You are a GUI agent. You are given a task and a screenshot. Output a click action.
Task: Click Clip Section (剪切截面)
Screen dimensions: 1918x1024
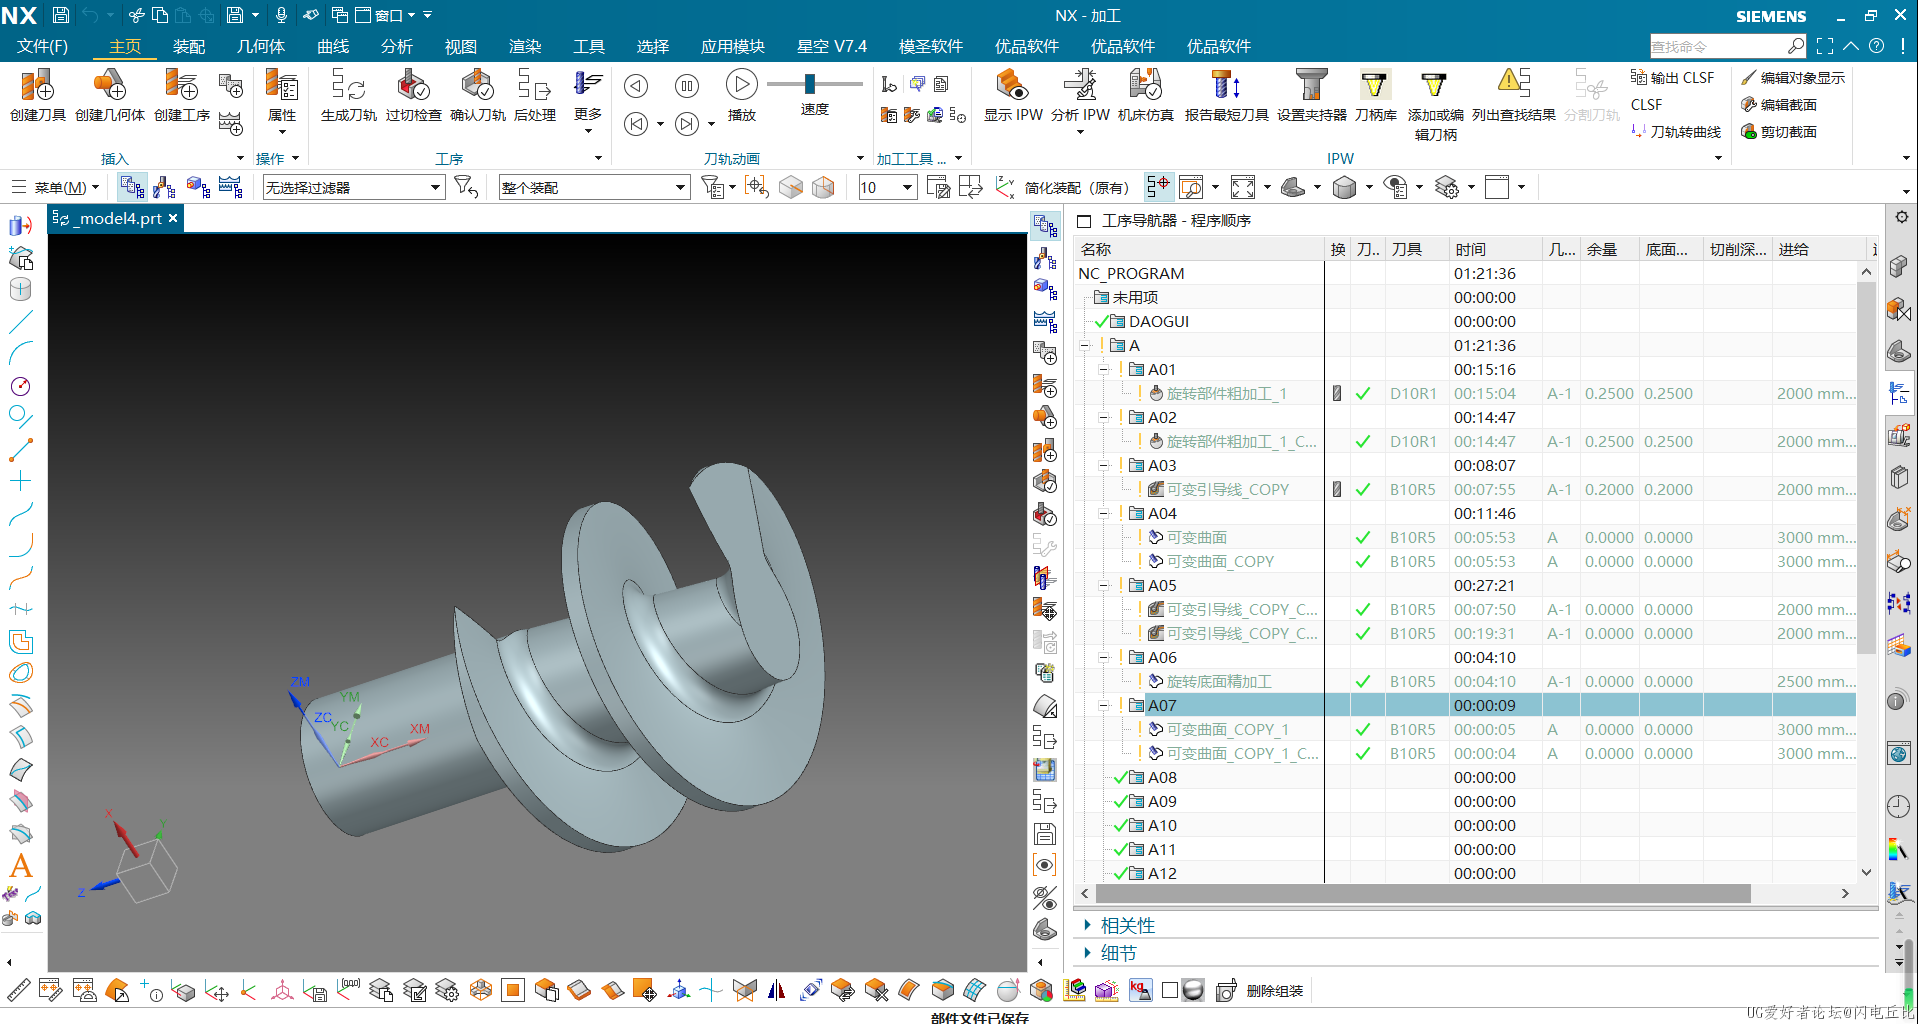(1778, 131)
